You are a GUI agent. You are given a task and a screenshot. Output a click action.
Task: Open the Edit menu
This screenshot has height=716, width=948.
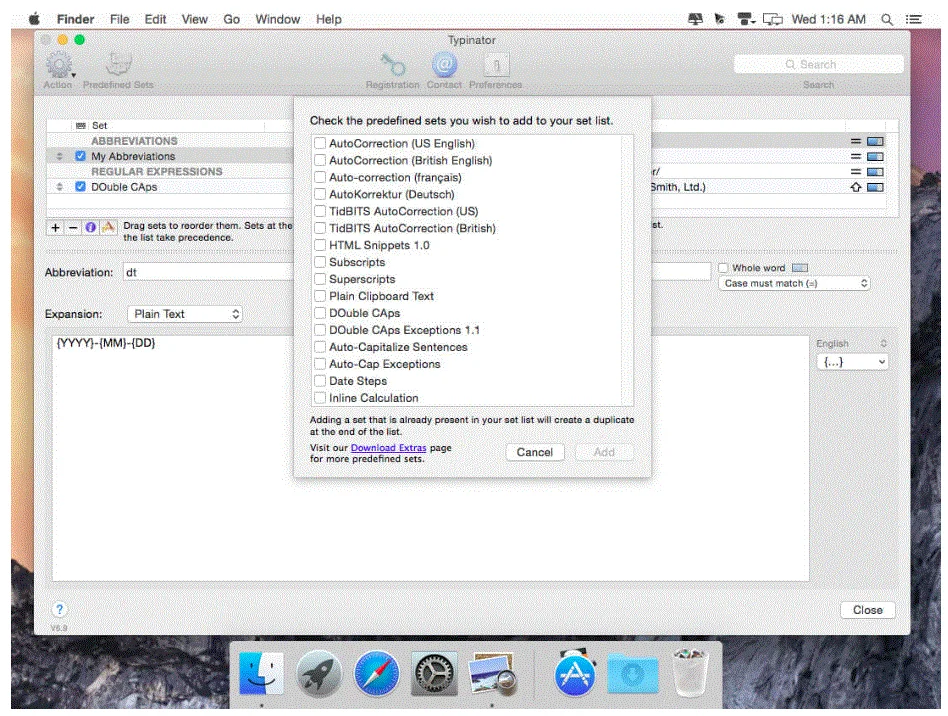(155, 19)
